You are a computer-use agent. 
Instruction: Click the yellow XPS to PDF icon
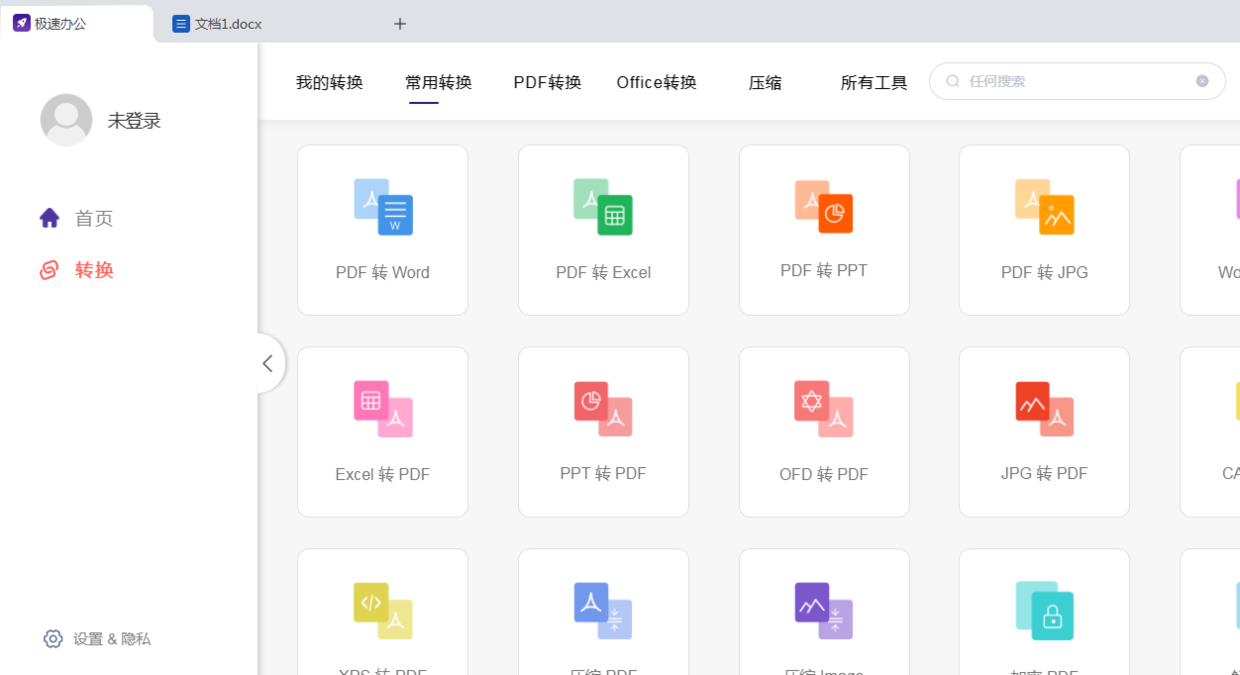[383, 611]
